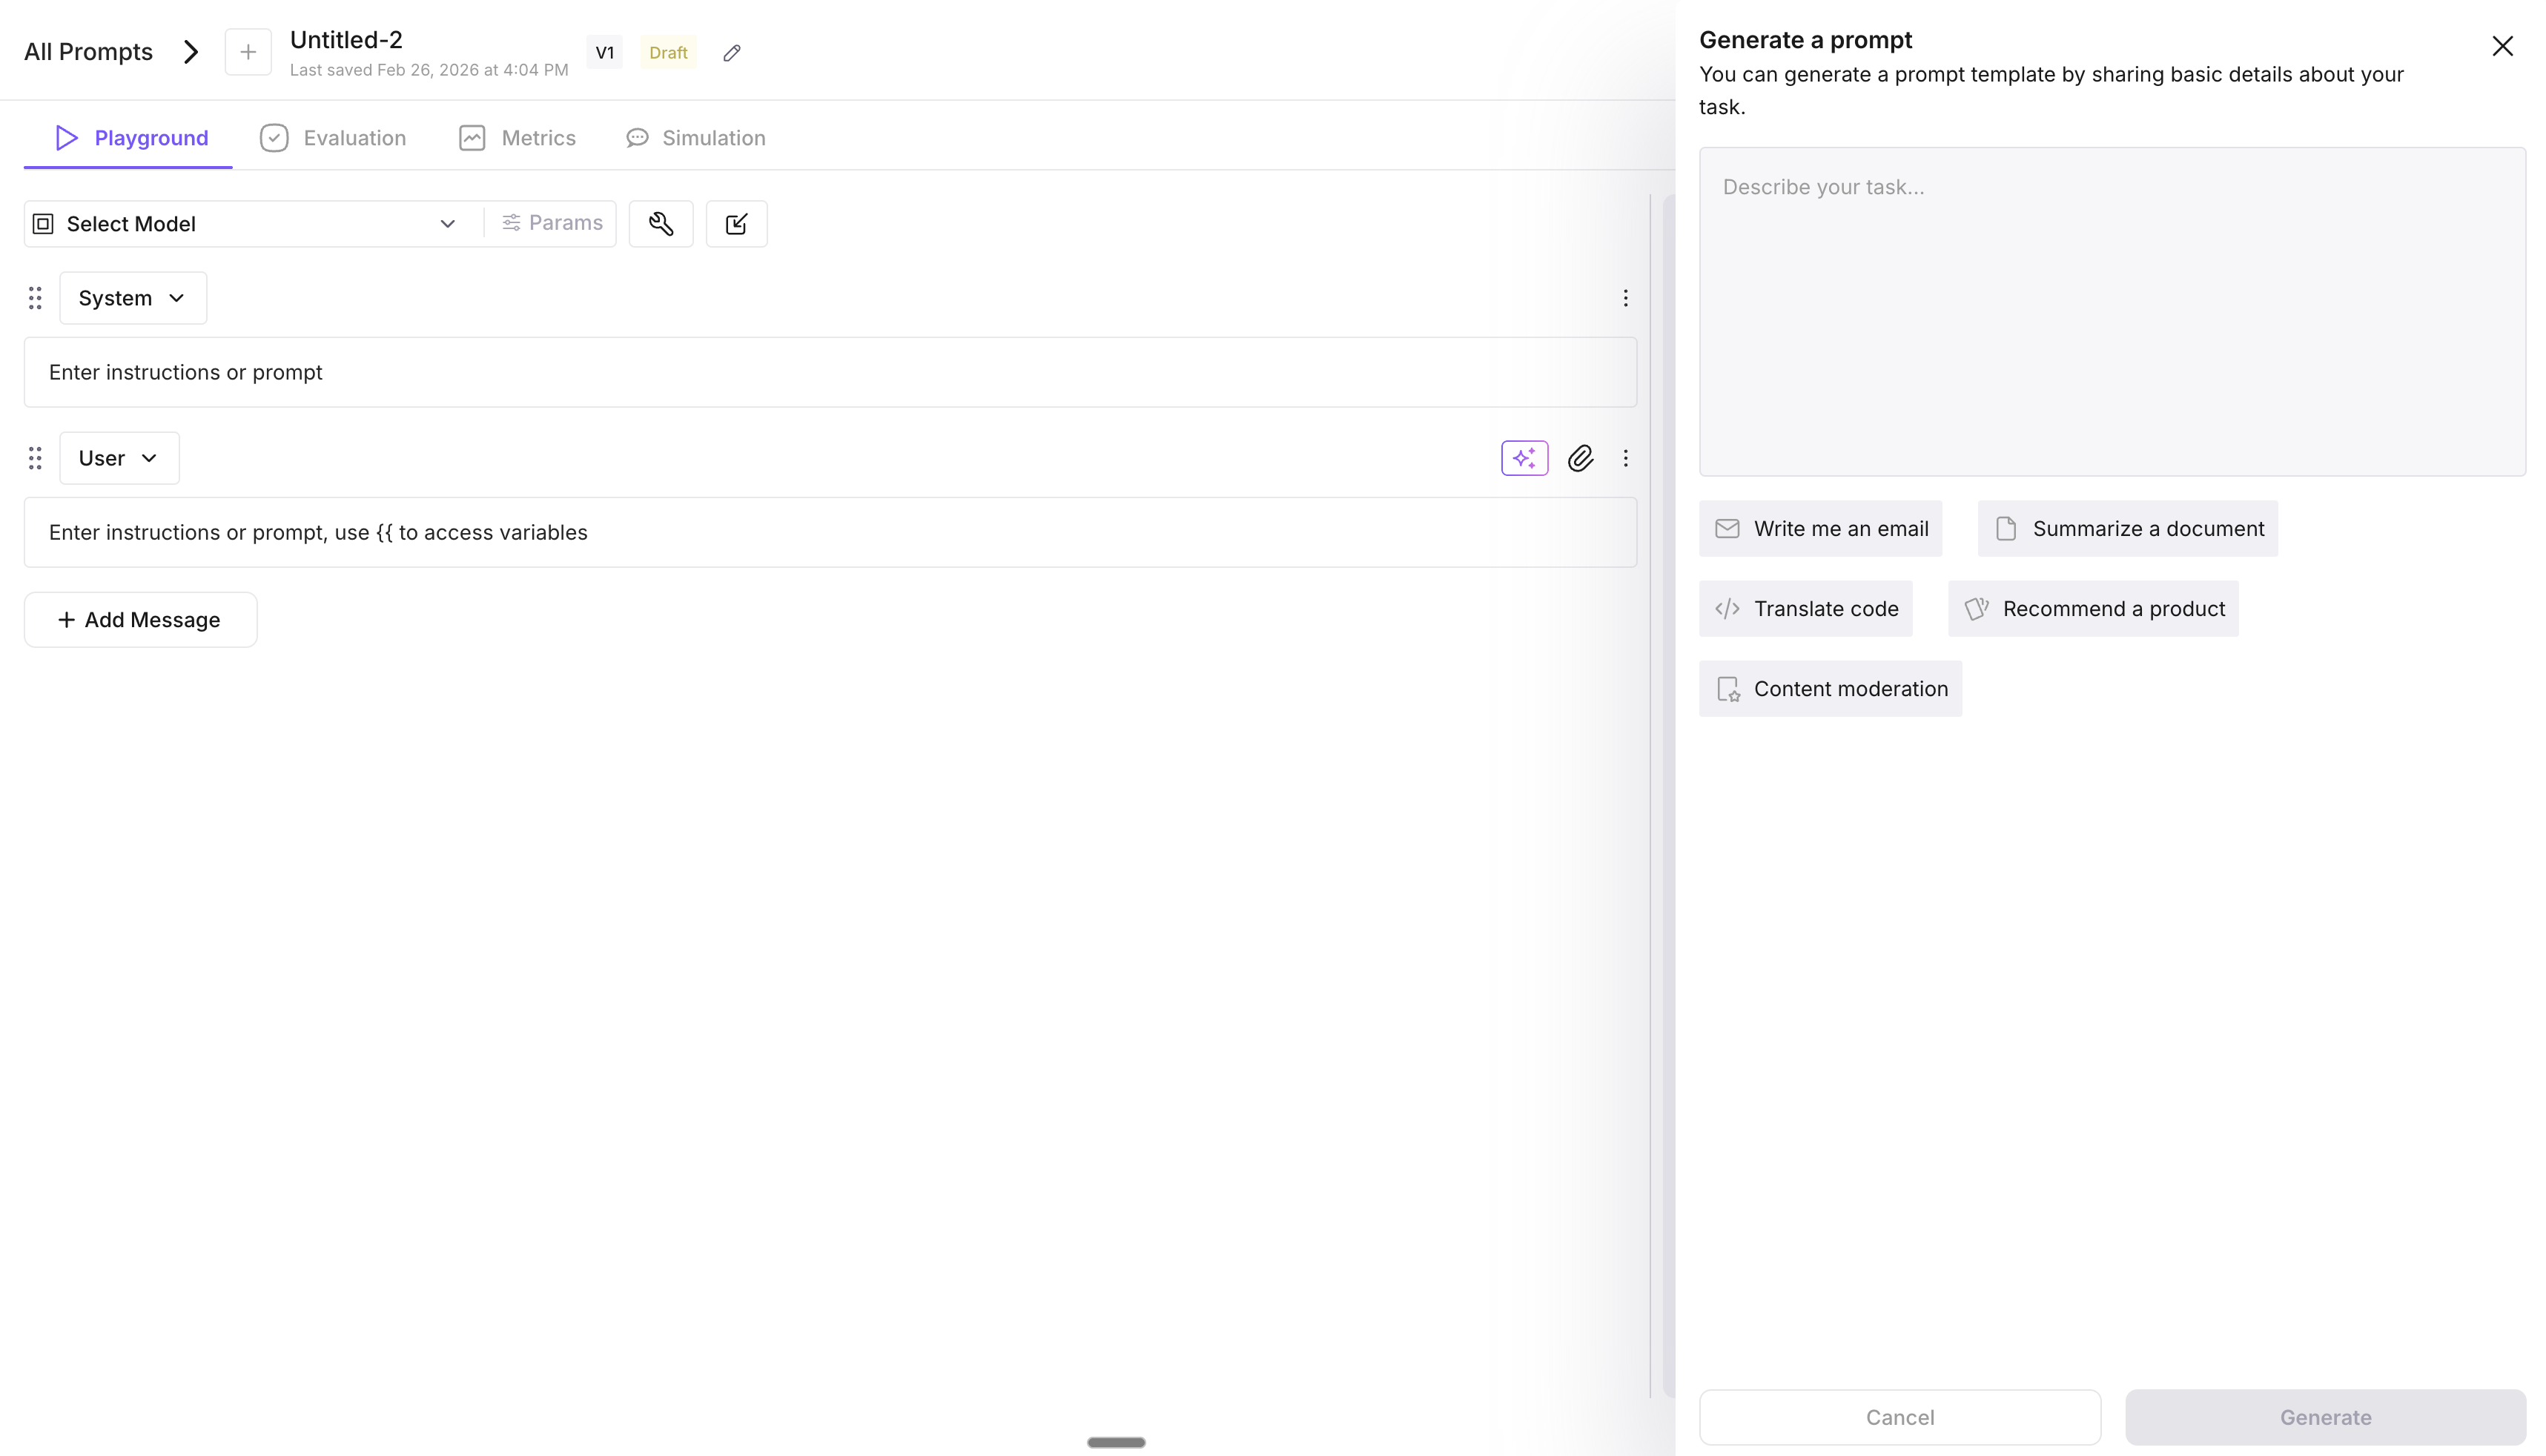Click the paperclip attachment icon
Image resolution: width=2546 pixels, height=1456 pixels.
(1580, 458)
